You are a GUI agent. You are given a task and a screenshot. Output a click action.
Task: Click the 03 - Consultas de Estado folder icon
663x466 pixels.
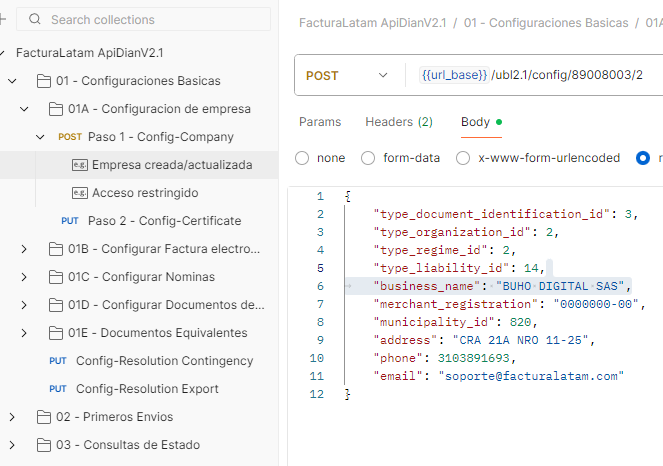coord(43,445)
